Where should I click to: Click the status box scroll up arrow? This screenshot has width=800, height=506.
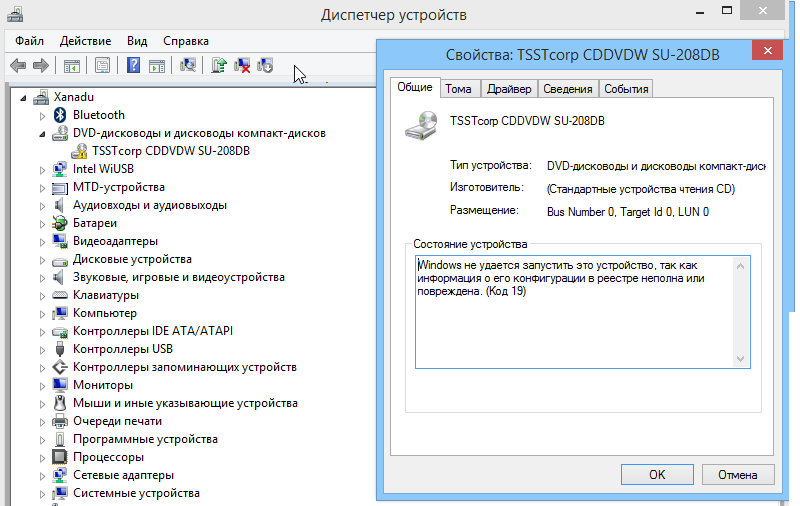[x=740, y=266]
